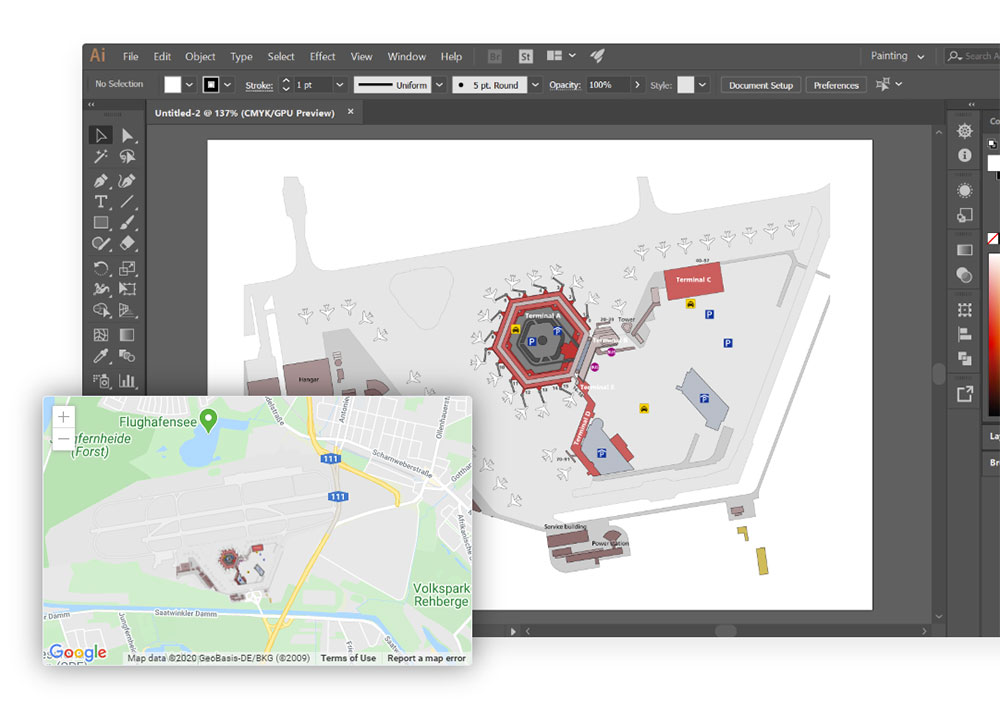Expand the Opacity value arrow
The height and width of the screenshot is (713, 1000).
pyautogui.click(x=636, y=85)
